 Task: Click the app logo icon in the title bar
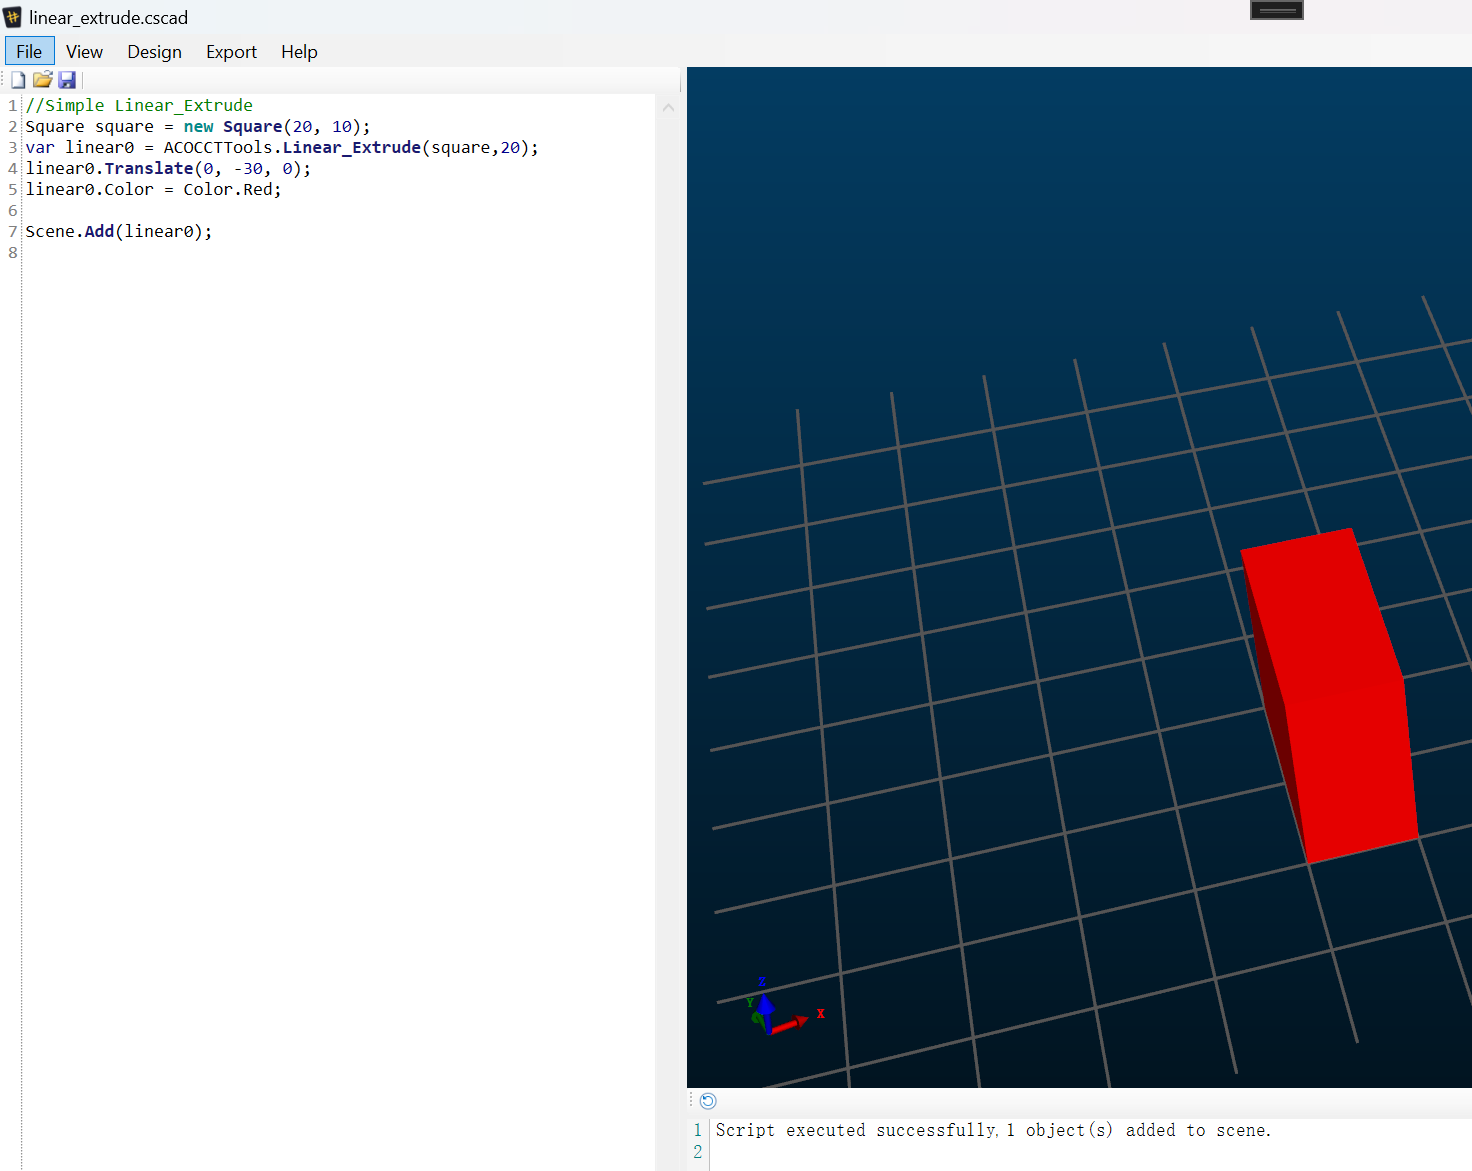point(12,17)
